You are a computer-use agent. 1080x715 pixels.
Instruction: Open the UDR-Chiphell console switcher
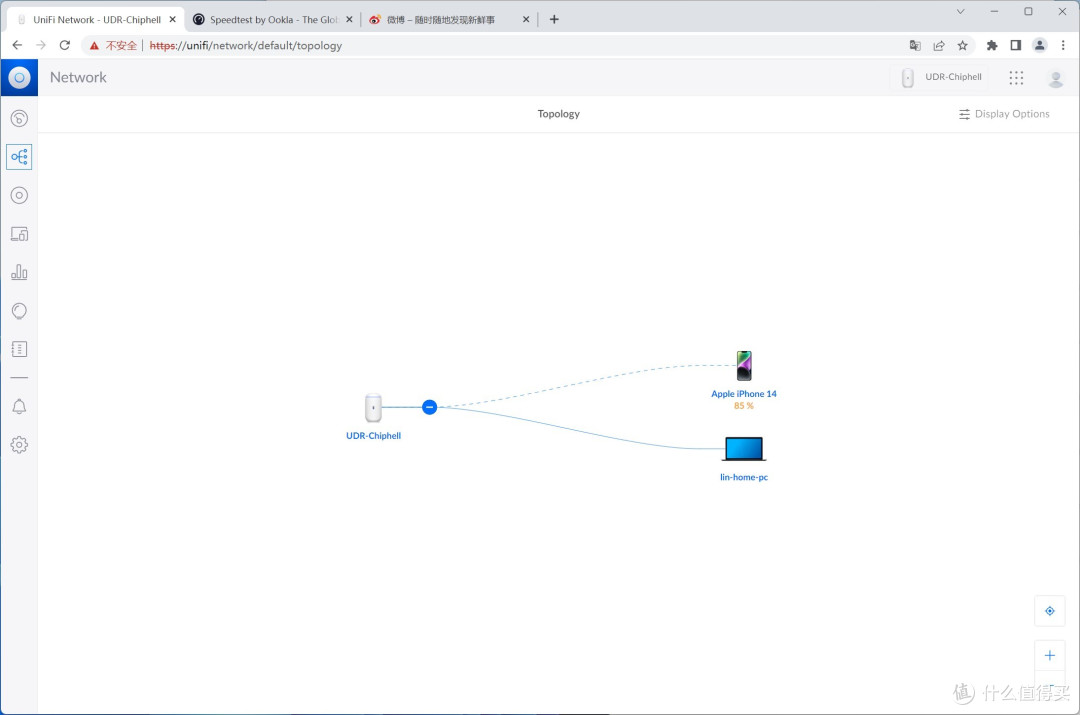tap(941, 77)
